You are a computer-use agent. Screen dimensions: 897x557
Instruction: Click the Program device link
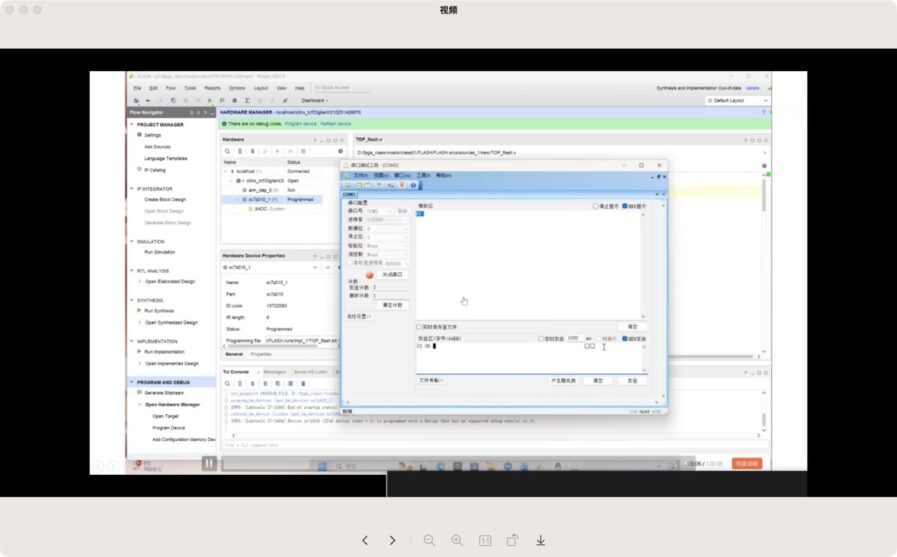click(x=301, y=123)
